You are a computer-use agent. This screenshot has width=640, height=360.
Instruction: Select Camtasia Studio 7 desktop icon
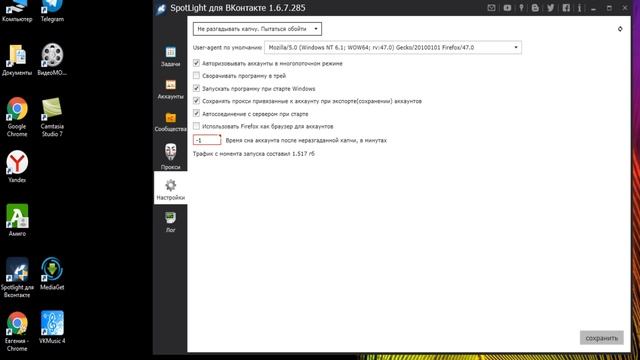(52, 117)
